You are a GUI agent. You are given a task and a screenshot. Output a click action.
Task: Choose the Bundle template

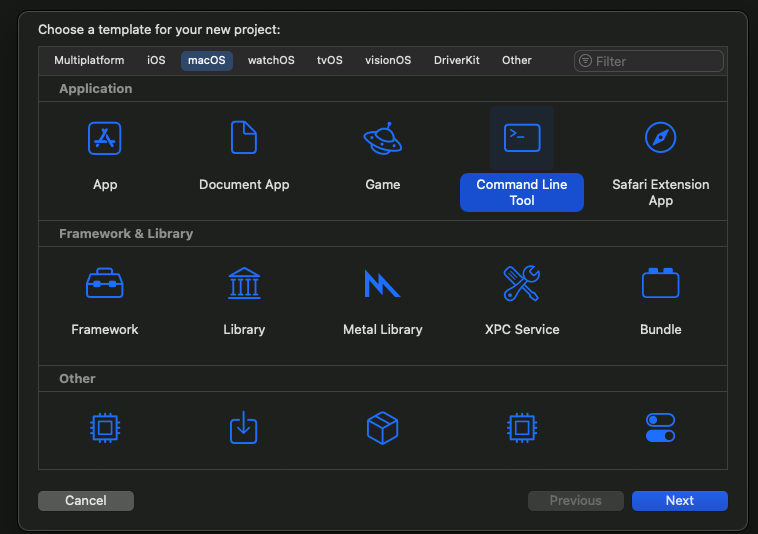pos(660,283)
